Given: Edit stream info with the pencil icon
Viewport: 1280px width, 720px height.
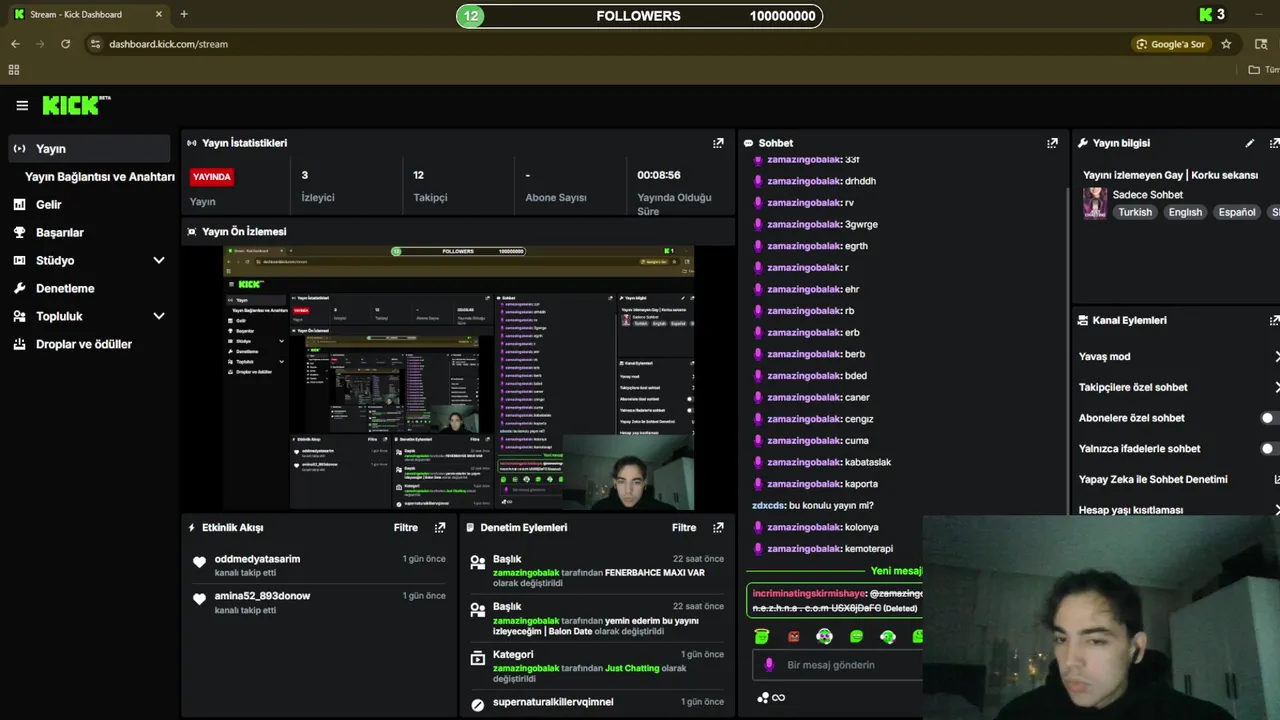Looking at the screenshot, I should tap(1249, 143).
